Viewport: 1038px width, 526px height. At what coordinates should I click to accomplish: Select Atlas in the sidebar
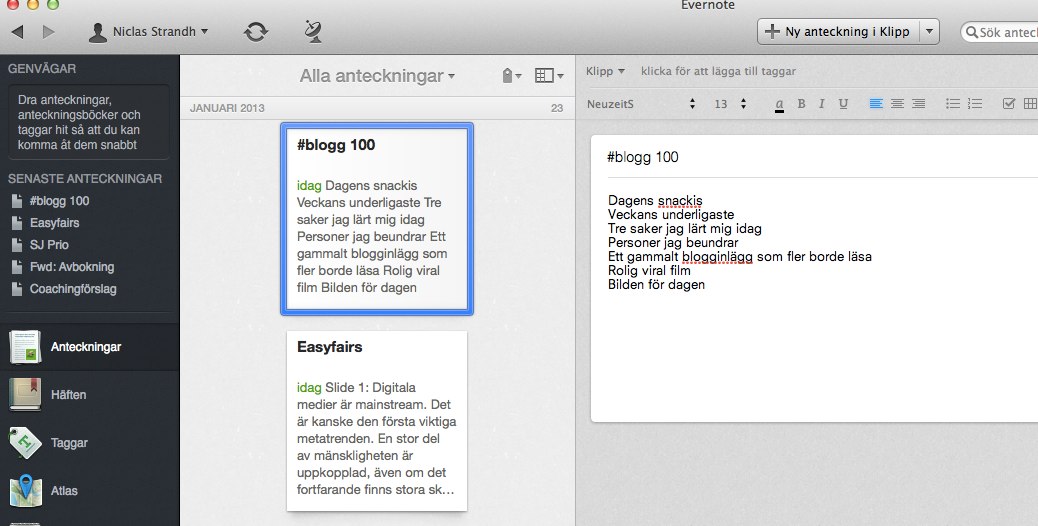tap(89, 491)
